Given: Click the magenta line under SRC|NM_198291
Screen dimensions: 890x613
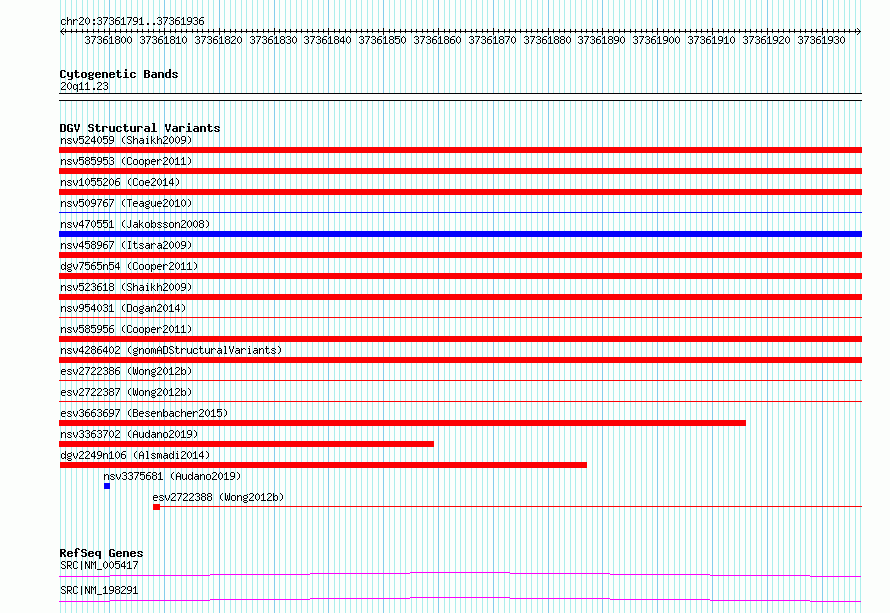Looking at the screenshot, I should coord(460,599).
